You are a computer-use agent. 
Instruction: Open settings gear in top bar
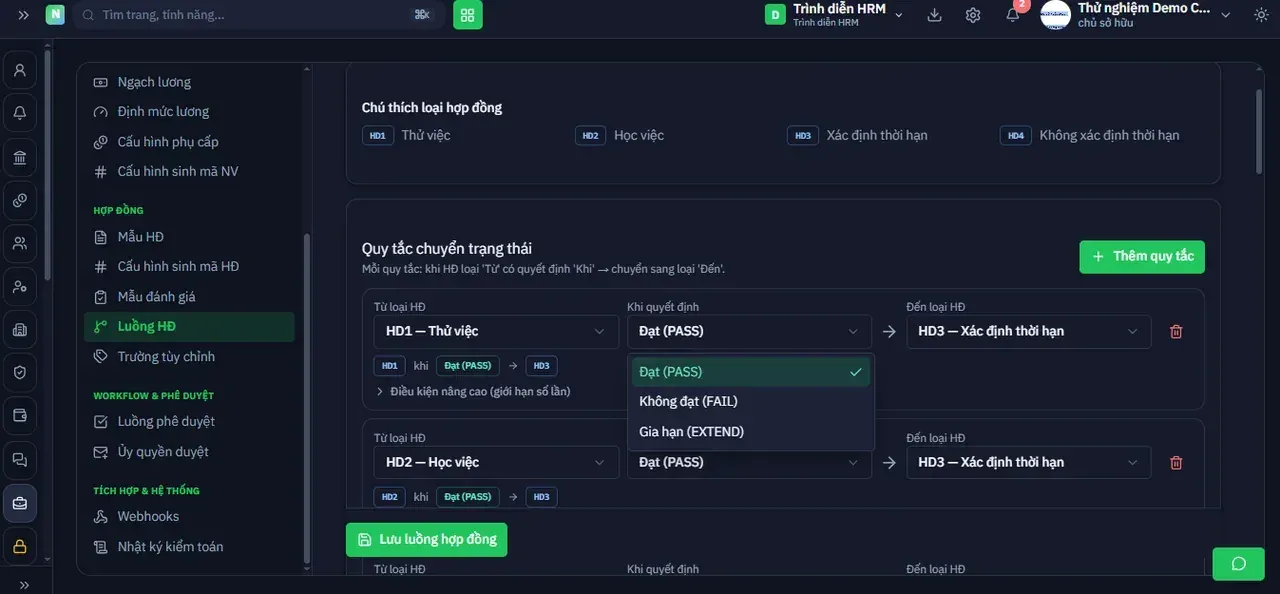coord(973,15)
